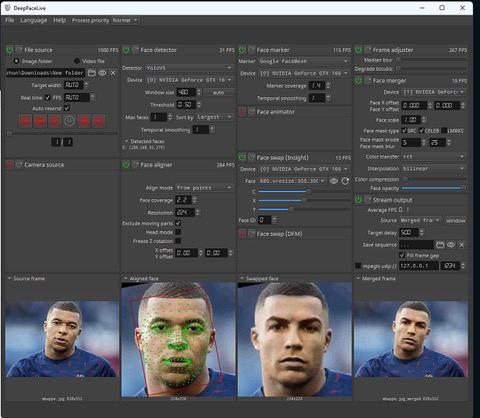Image resolution: width=480 pixels, height=418 pixels.
Task: Open the Sort by Largest dropdown
Action: pos(214,117)
